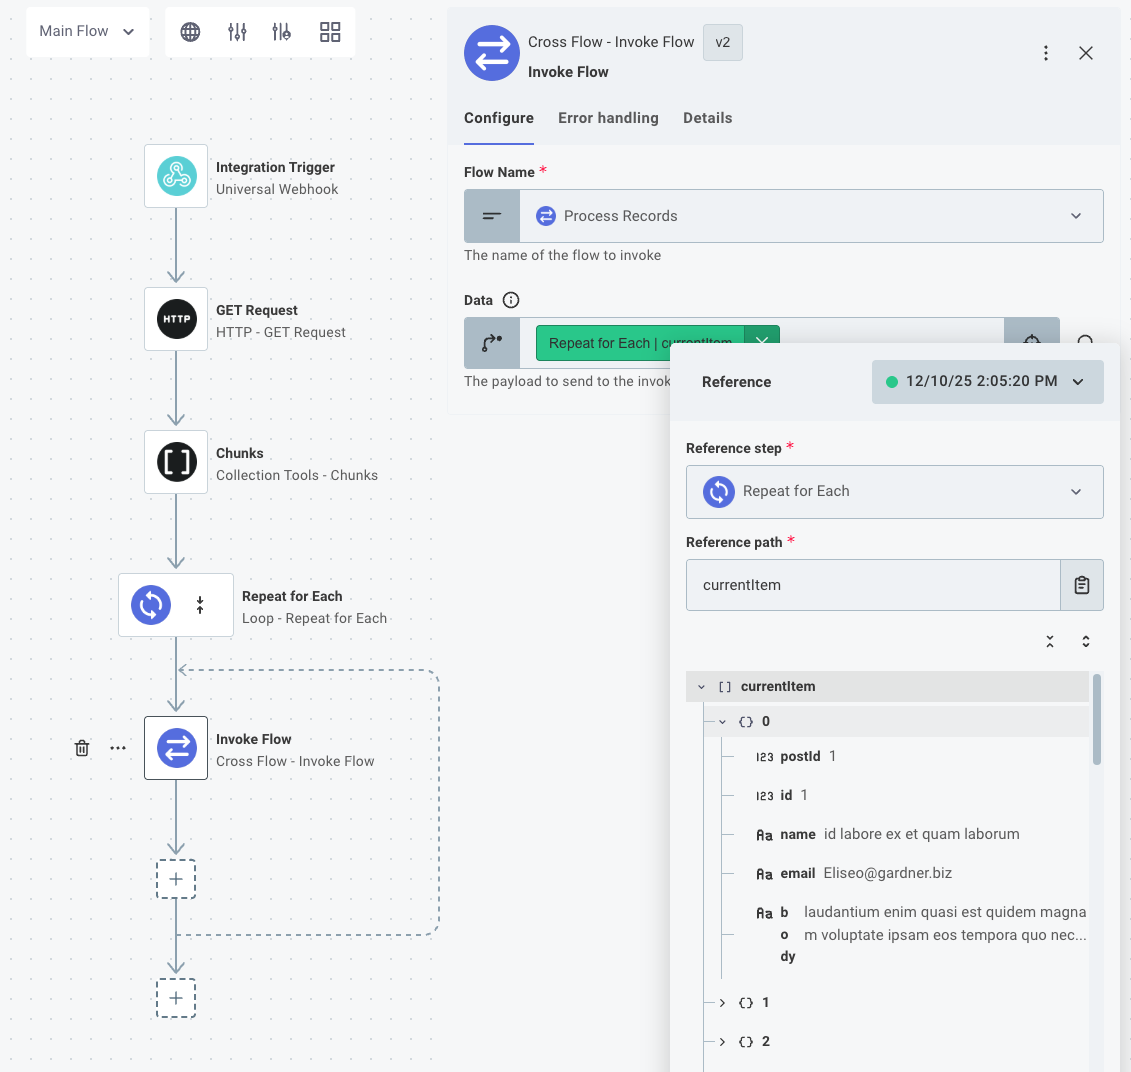
Task: Click the globe icon in the top toolbar
Action: [189, 31]
